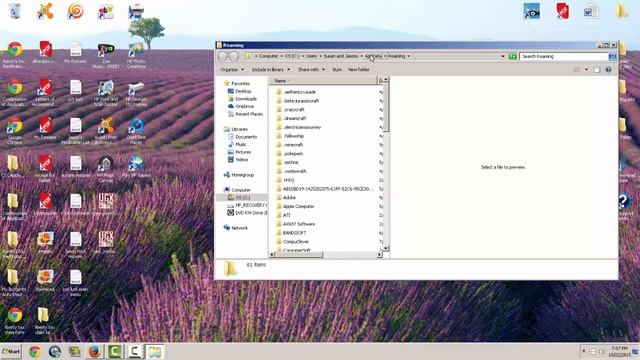Click the file list vertical scrollbar down arrow

click(385, 248)
